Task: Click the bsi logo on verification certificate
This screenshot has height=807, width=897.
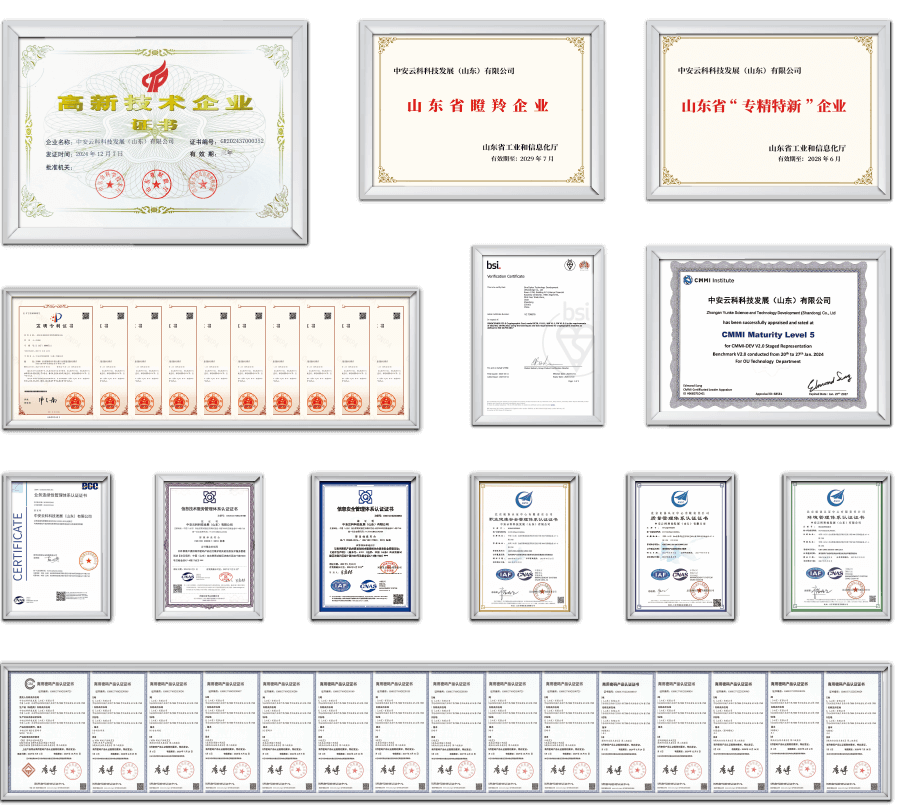Action: point(493,264)
